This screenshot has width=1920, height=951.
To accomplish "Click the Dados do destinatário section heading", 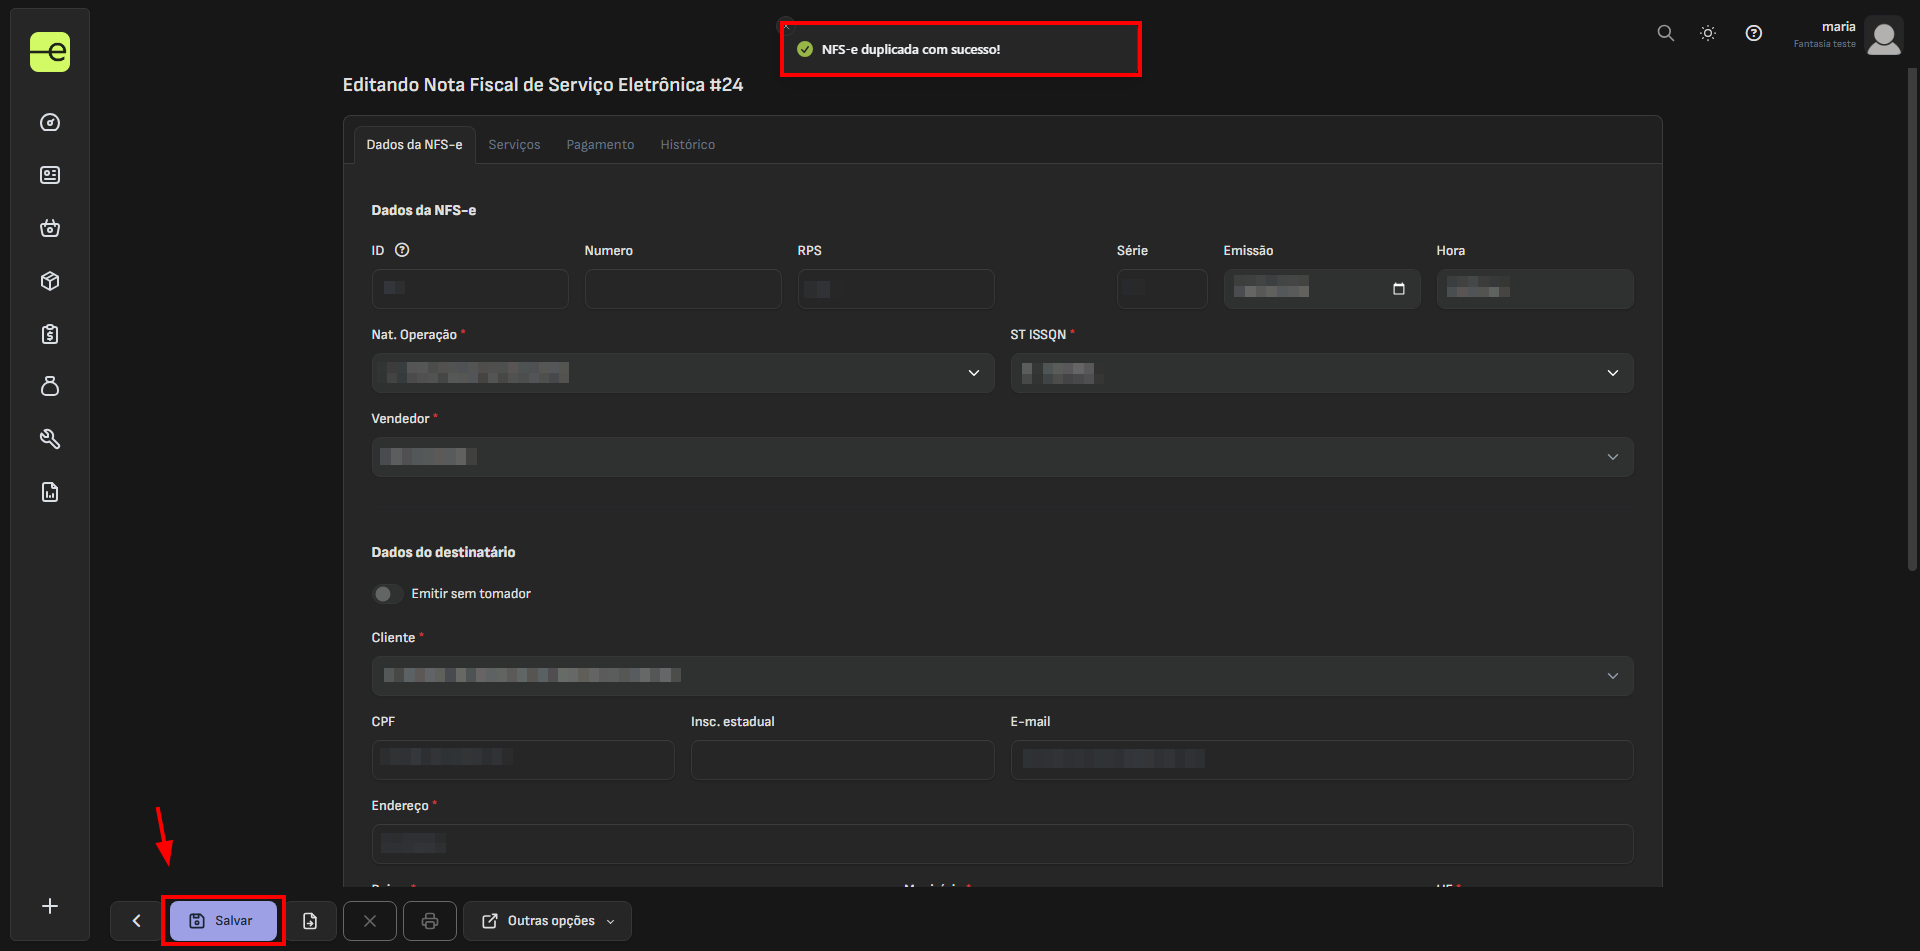I will click(443, 552).
